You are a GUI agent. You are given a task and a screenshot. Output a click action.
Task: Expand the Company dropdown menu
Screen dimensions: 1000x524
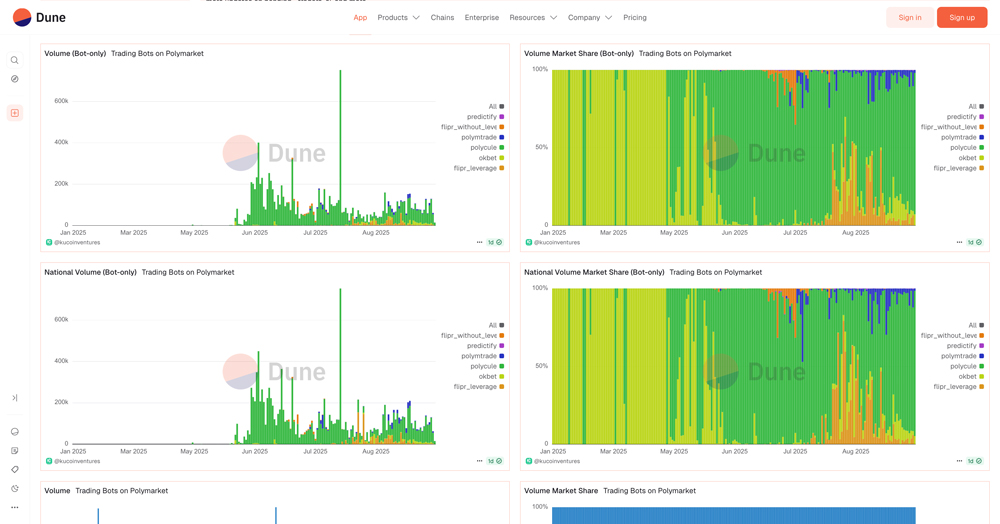click(590, 17)
